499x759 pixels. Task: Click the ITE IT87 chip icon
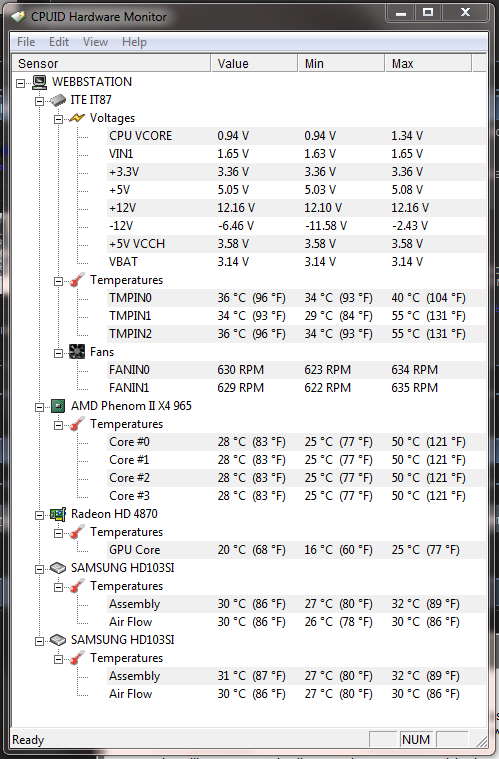pos(58,100)
